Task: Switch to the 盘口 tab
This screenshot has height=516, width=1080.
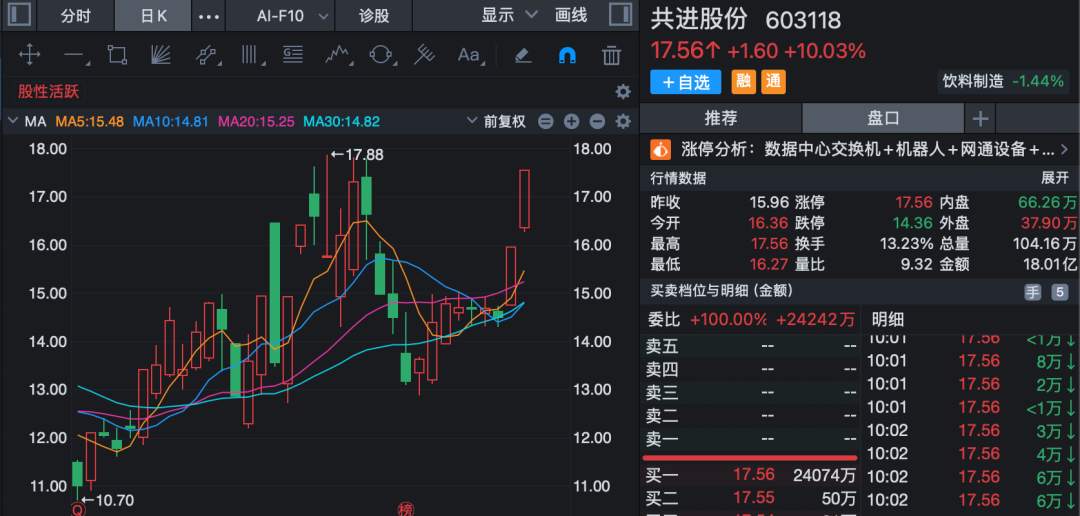Action: (x=883, y=118)
